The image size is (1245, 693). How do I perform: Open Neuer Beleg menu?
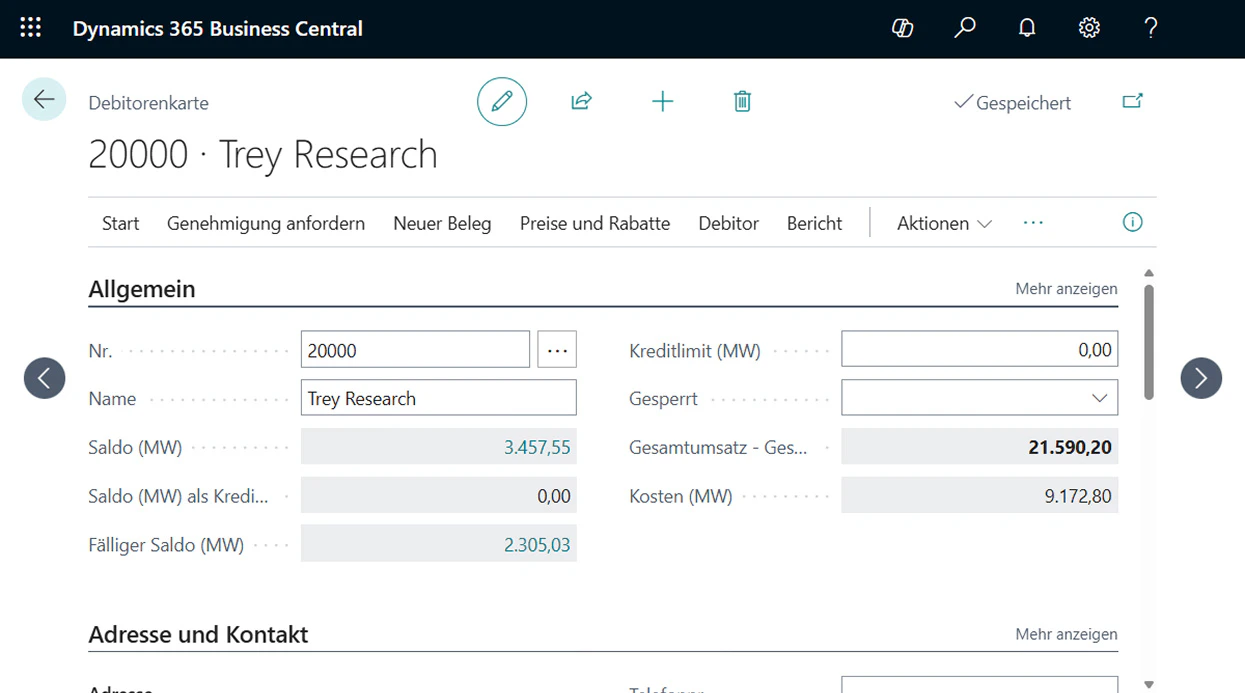click(x=442, y=223)
